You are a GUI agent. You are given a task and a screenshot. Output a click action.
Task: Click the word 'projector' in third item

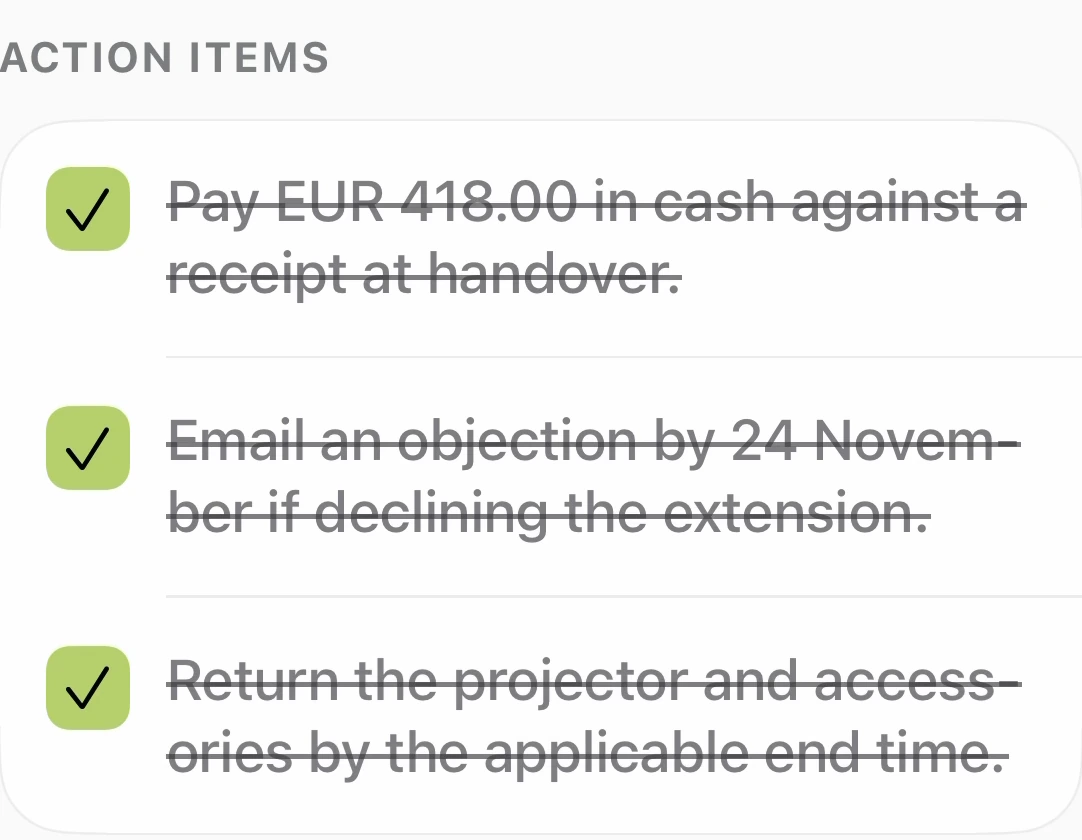pyautogui.click(x=571, y=683)
